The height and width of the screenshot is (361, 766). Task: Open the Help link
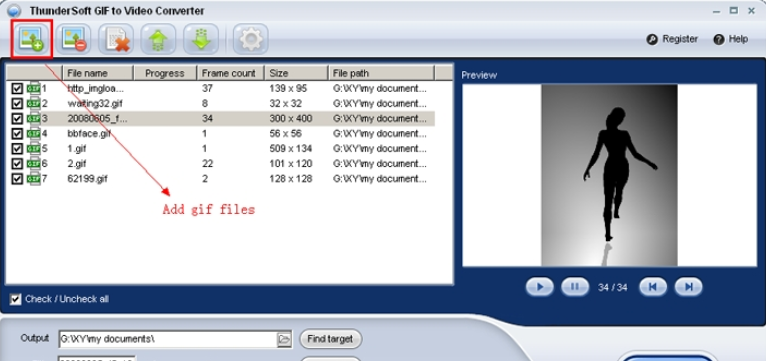pyautogui.click(x=730, y=39)
